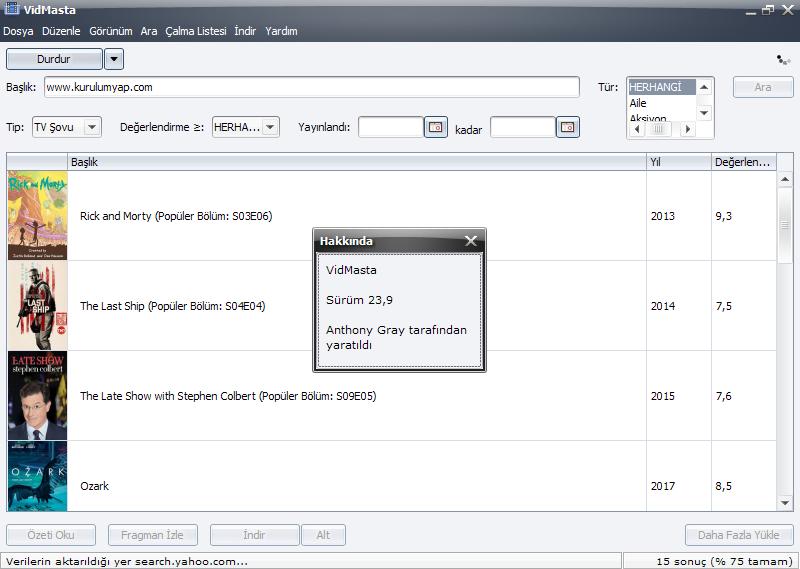
Task: Click the Alt button
Action: (323, 535)
